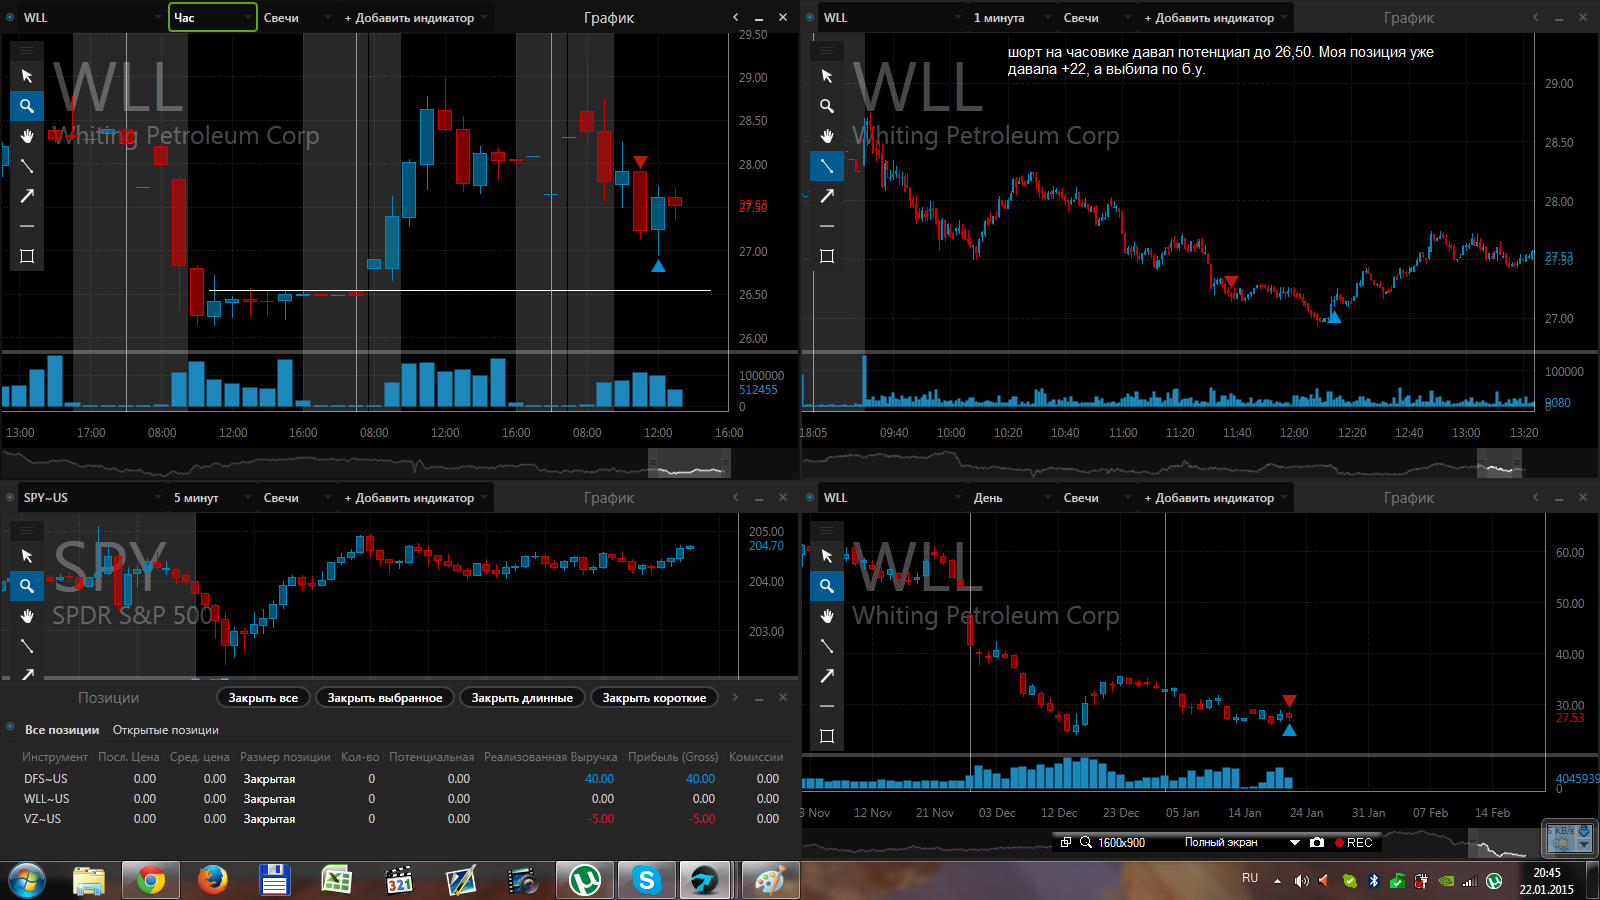Open Добавить индикатор dropdown in hourly chart
The width and height of the screenshot is (1600, 900).
(416, 17)
